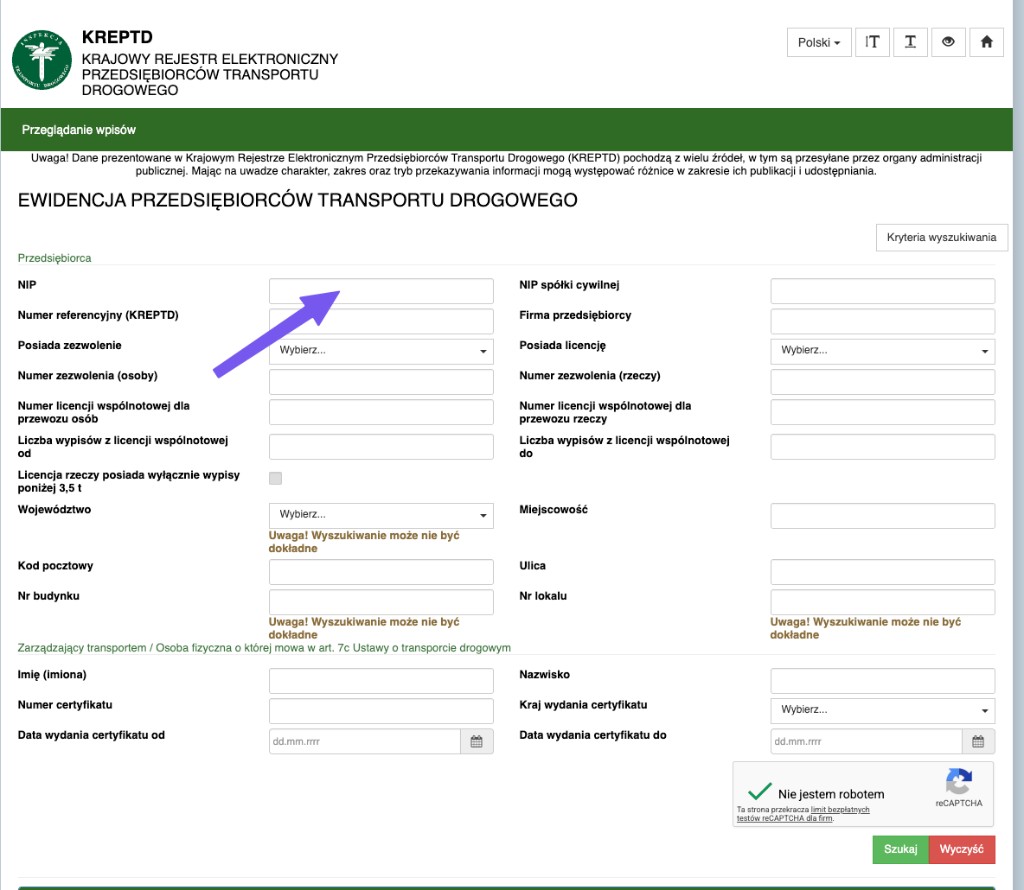Click the green Szukaj button
Viewport: 1024px width, 890px height.
[x=900, y=850]
